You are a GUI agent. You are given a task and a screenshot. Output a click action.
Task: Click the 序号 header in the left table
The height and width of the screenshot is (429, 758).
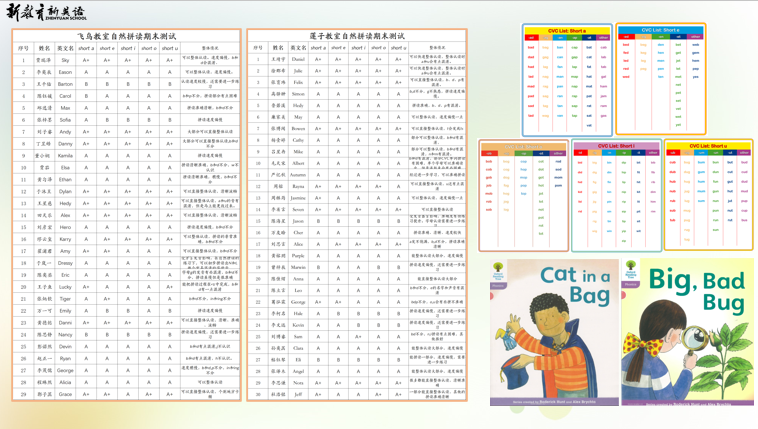tap(23, 48)
